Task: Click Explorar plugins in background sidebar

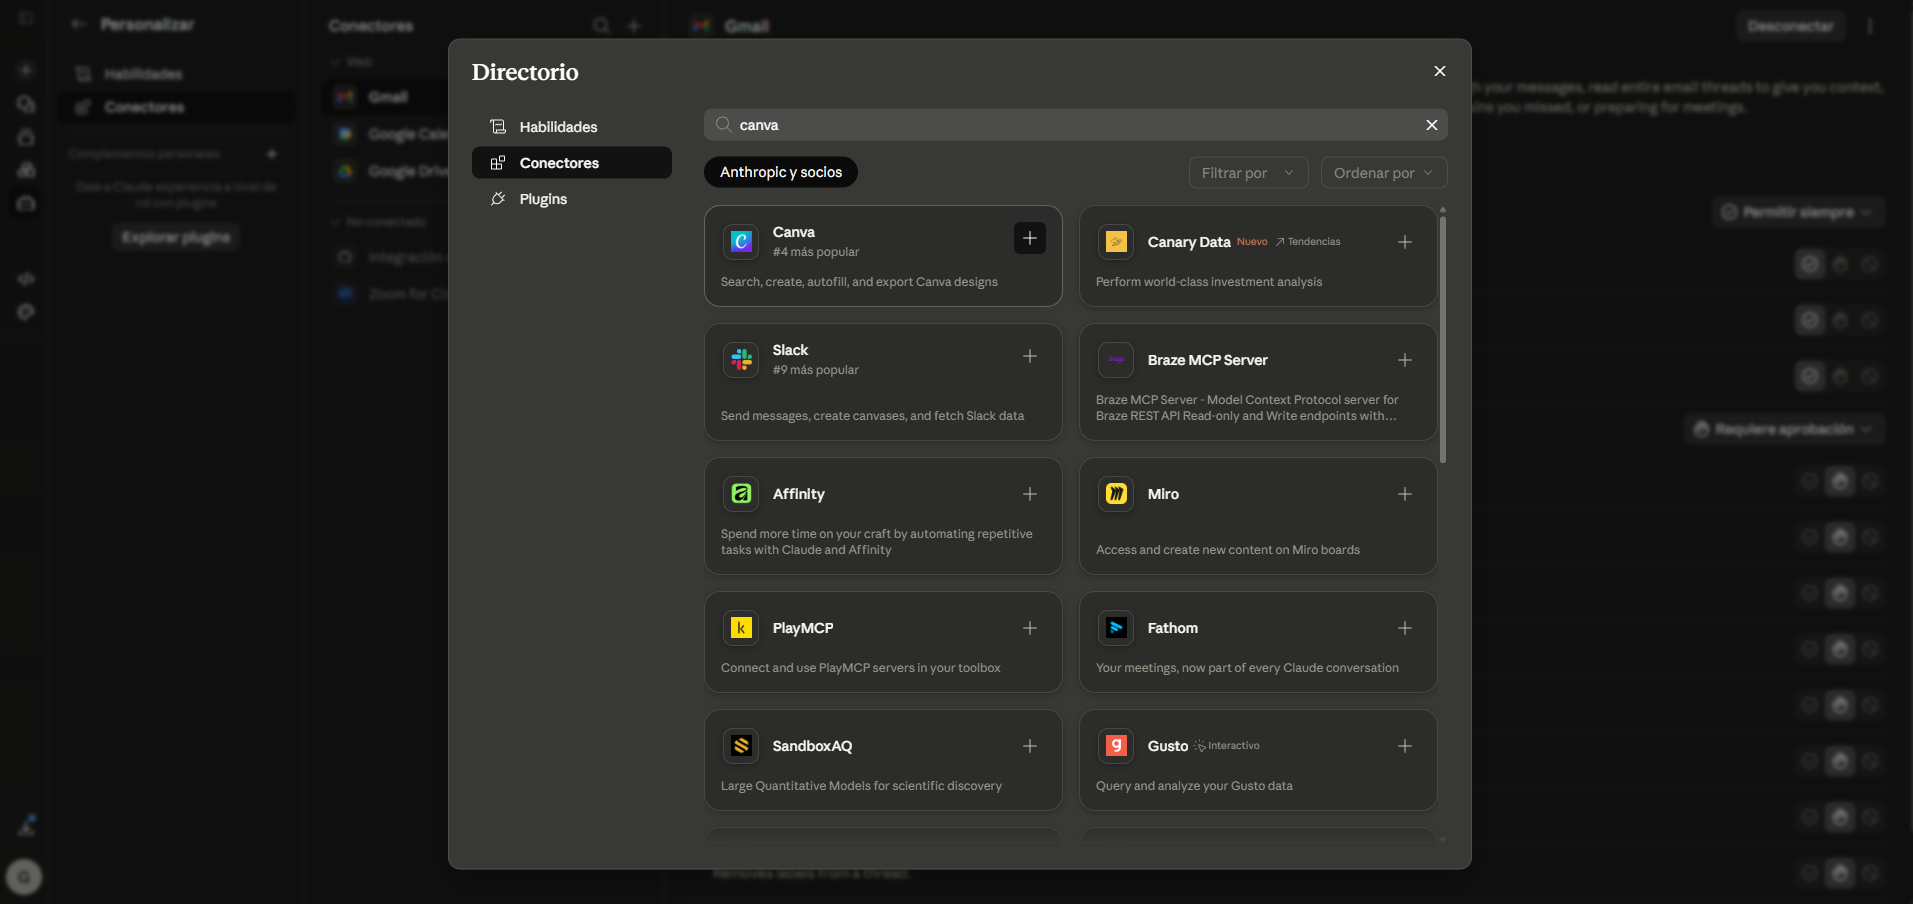Action: point(176,237)
